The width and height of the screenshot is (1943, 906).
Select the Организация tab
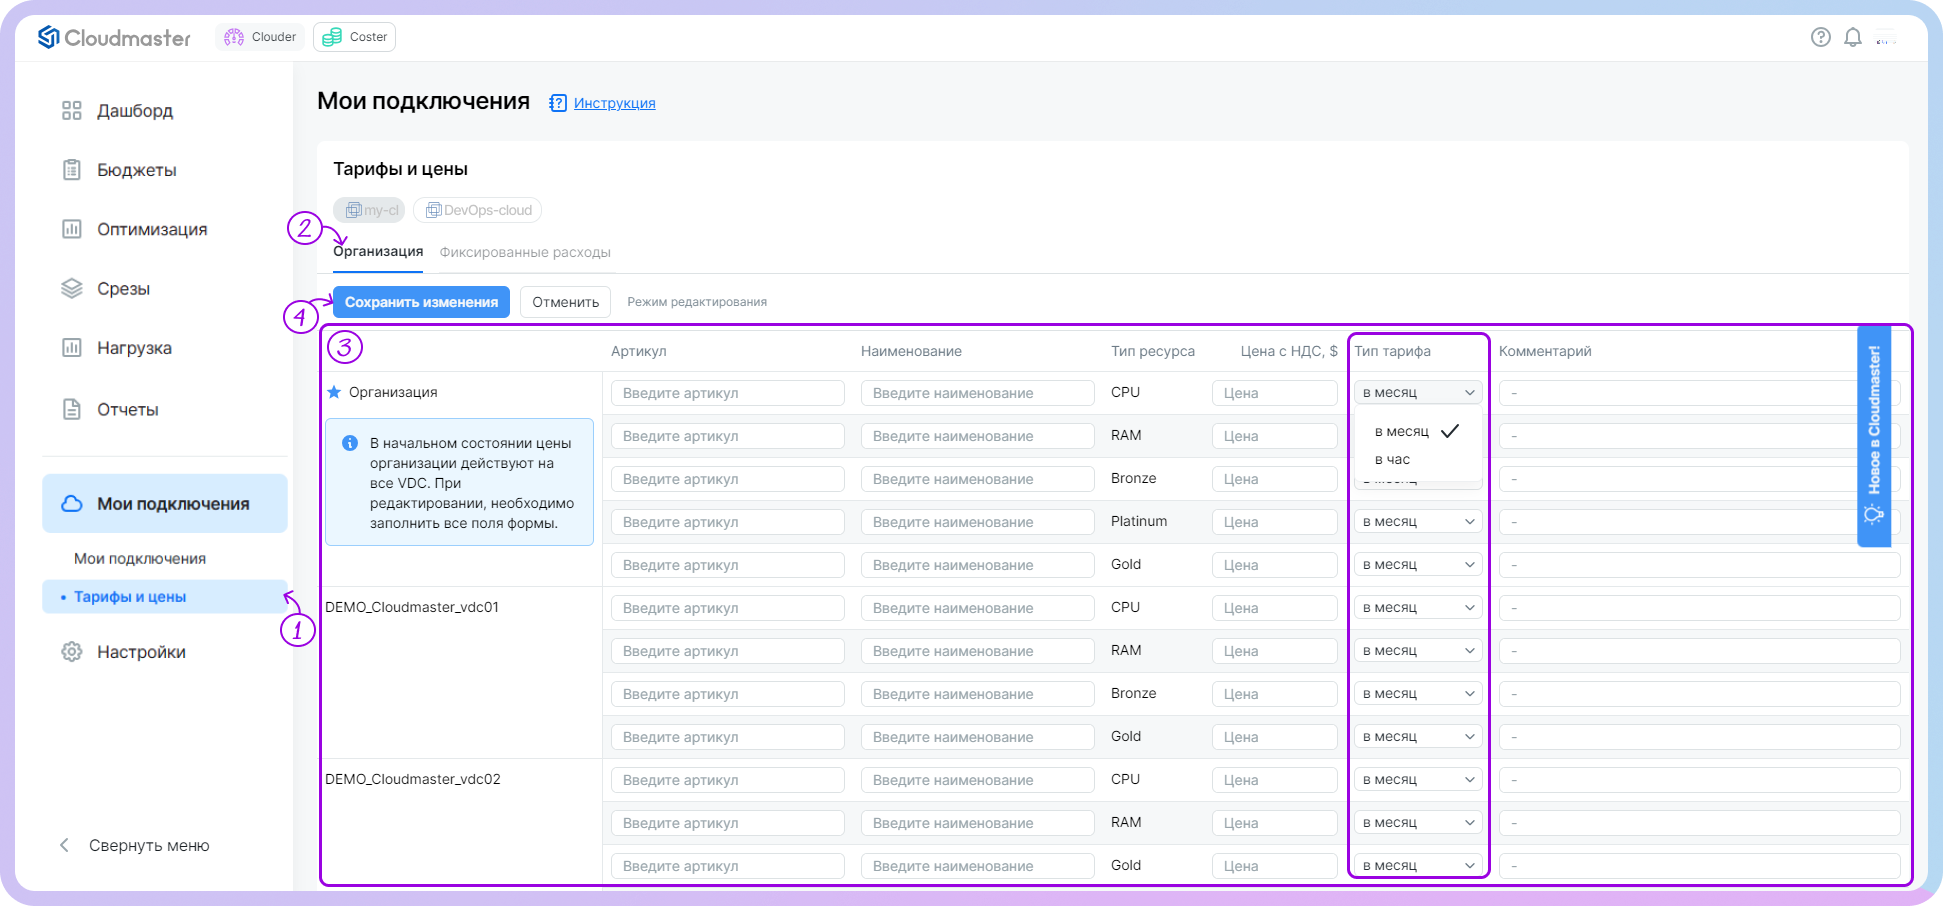[x=378, y=252]
